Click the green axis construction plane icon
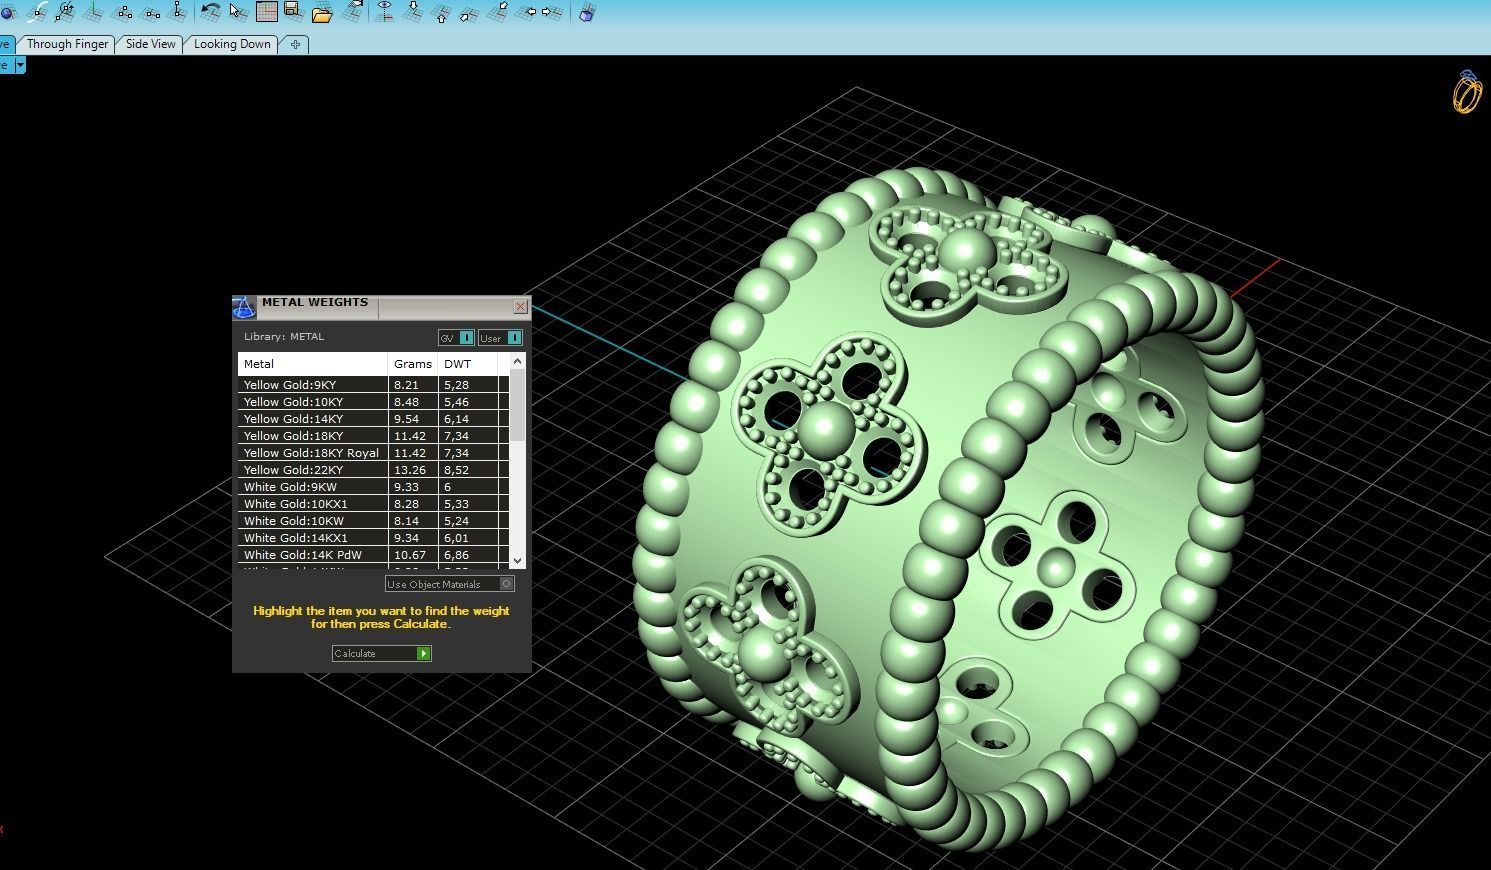The image size is (1491, 870). pos(94,12)
